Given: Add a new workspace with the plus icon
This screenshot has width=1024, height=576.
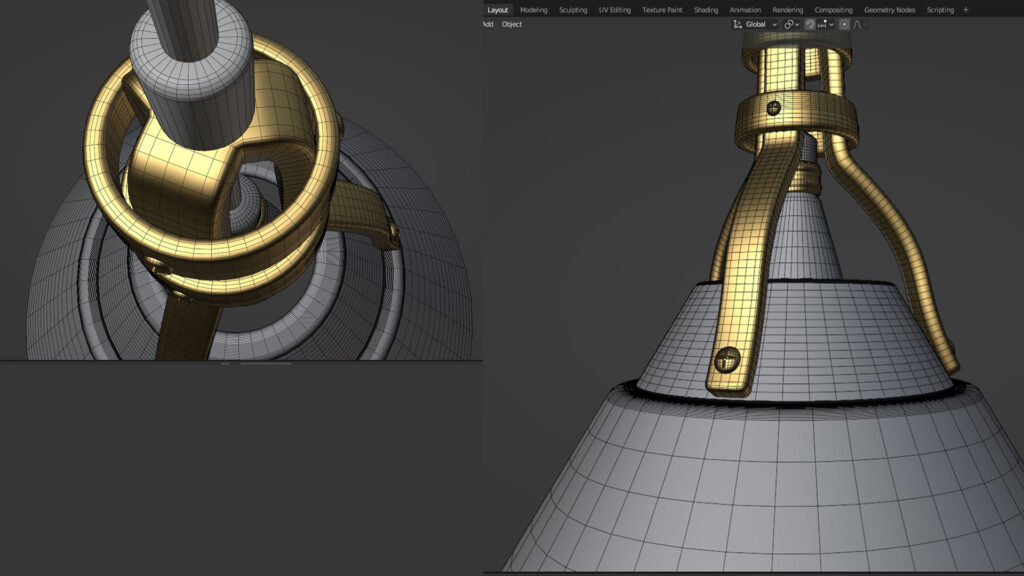Looking at the screenshot, I should point(965,10).
